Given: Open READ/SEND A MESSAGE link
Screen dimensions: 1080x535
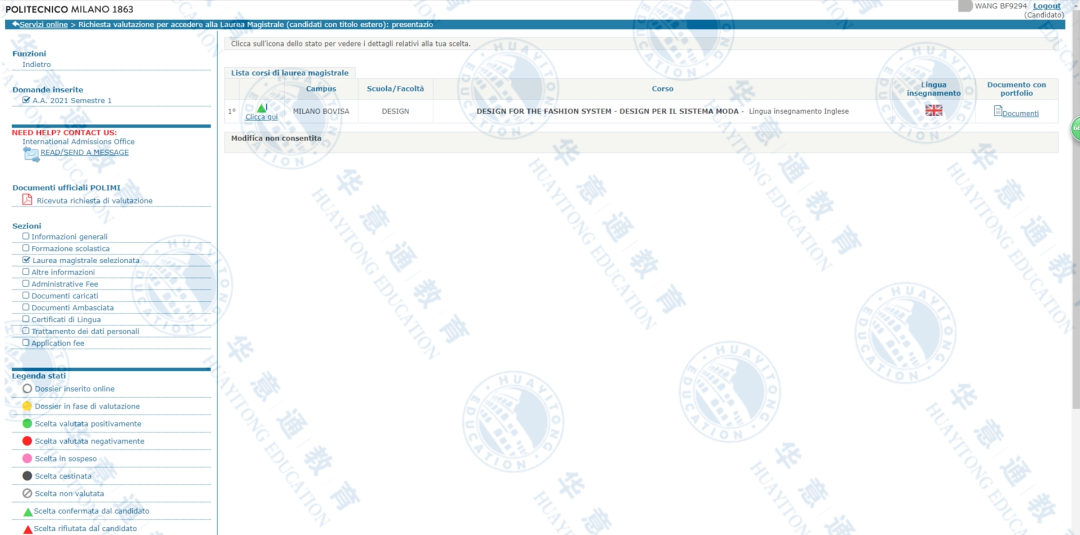Looking at the screenshot, I should (84, 152).
